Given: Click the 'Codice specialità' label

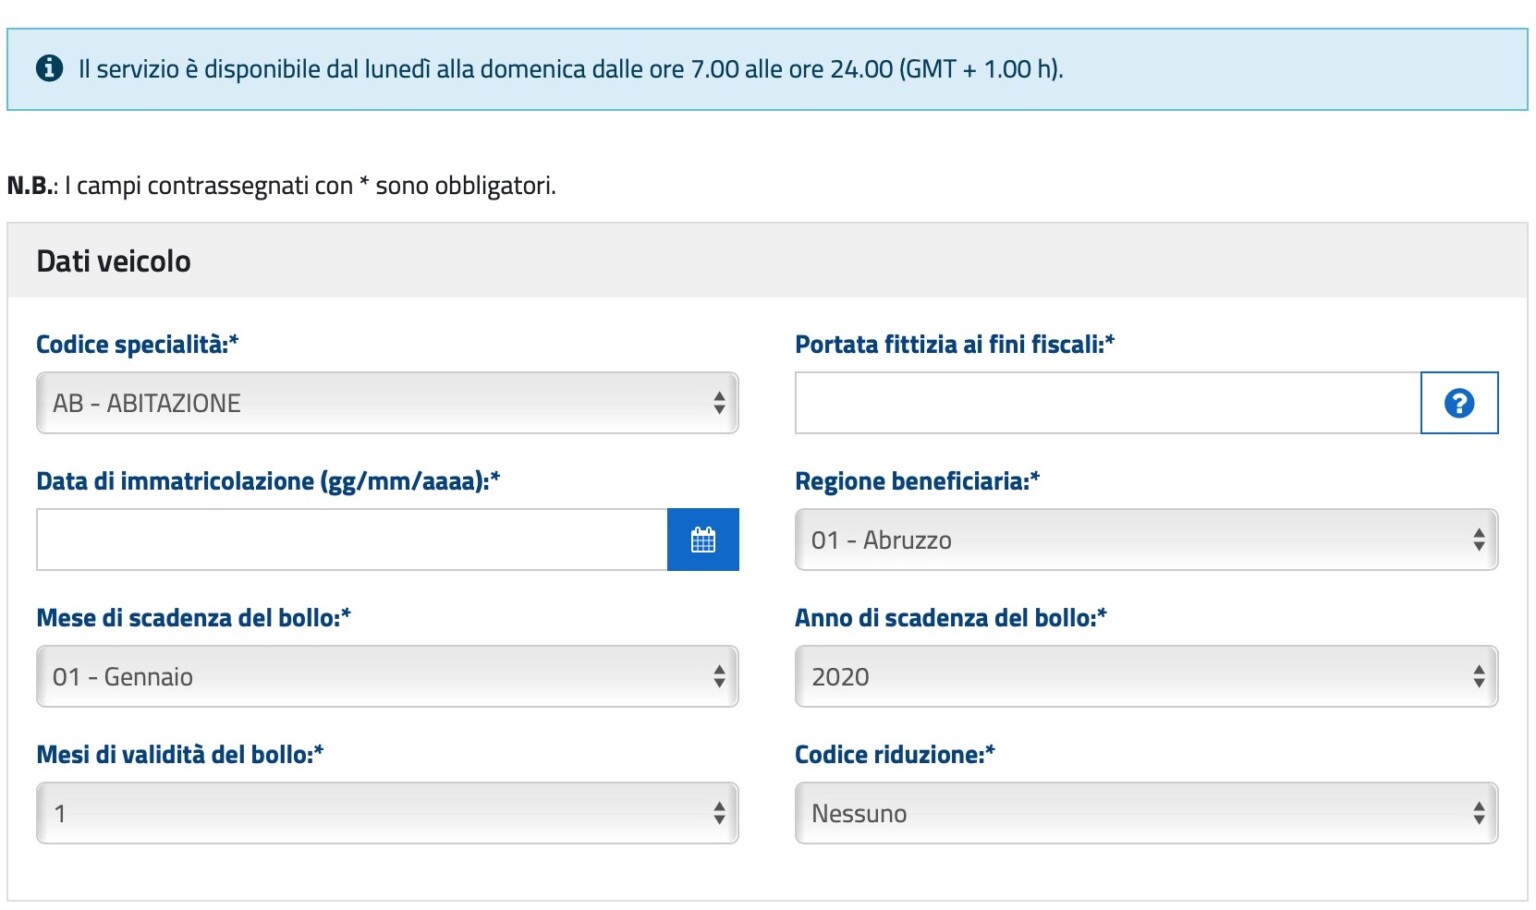Looking at the screenshot, I should click(137, 345).
